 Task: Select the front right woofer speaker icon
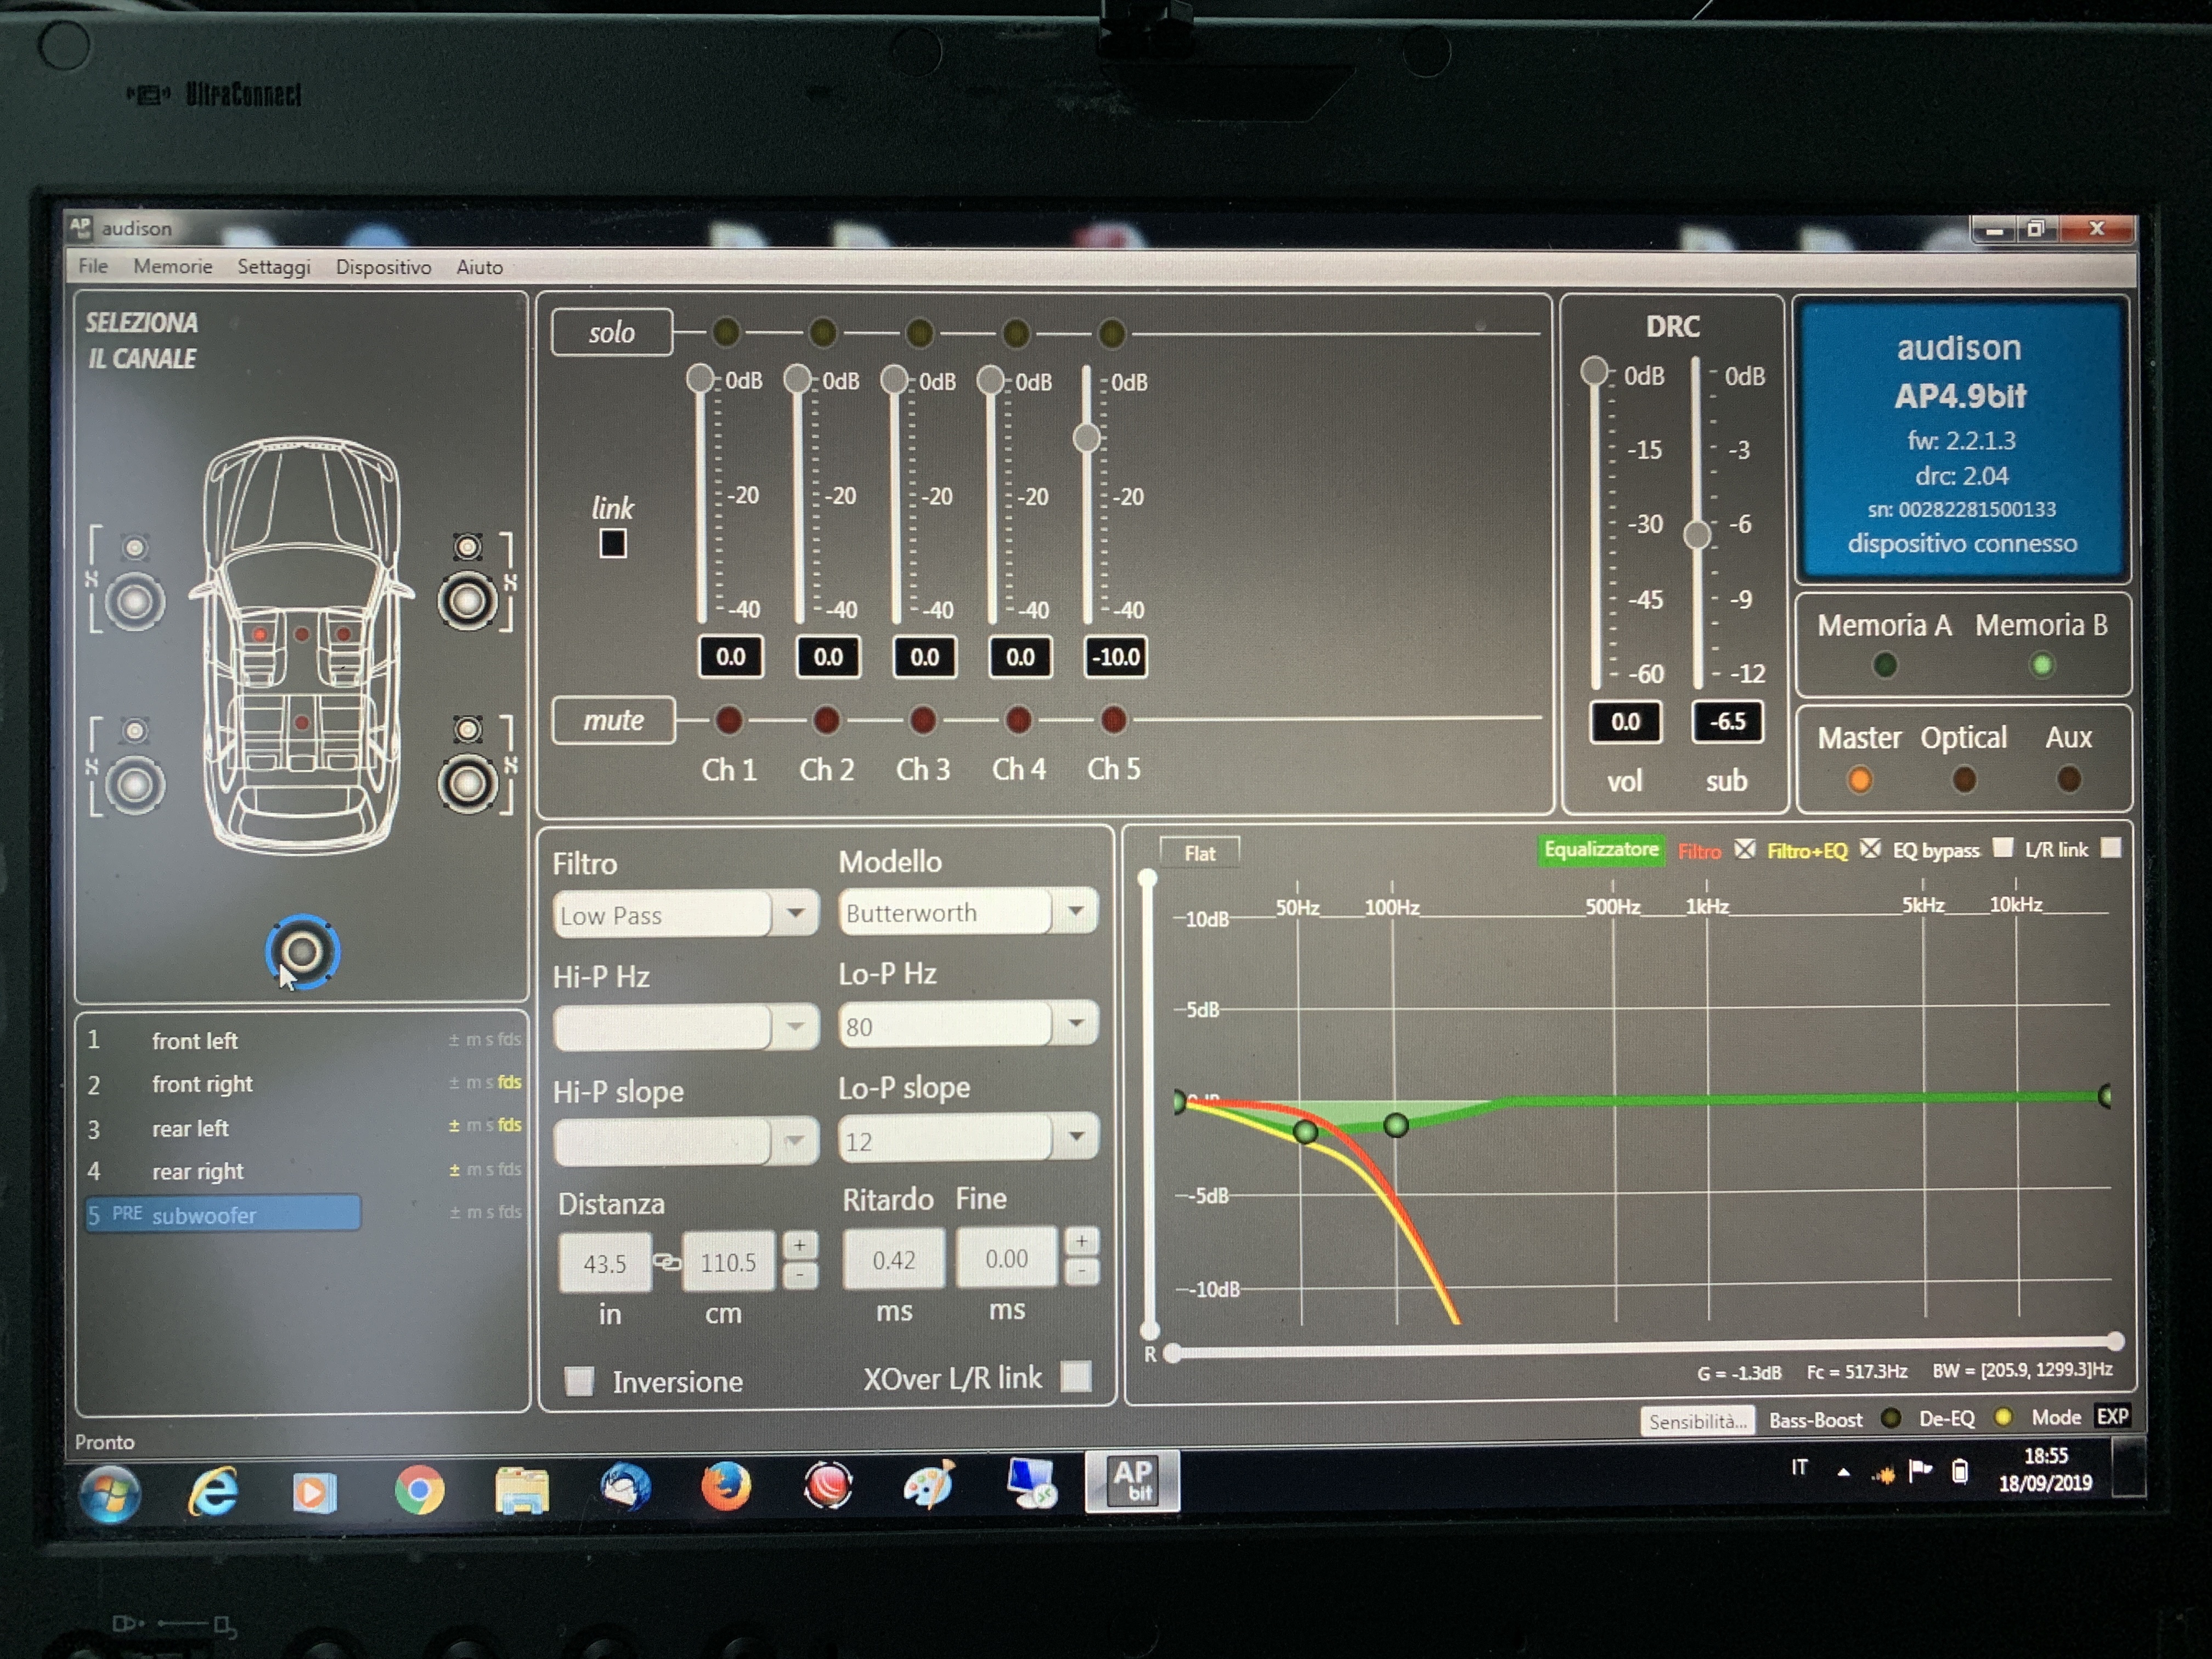point(467,601)
